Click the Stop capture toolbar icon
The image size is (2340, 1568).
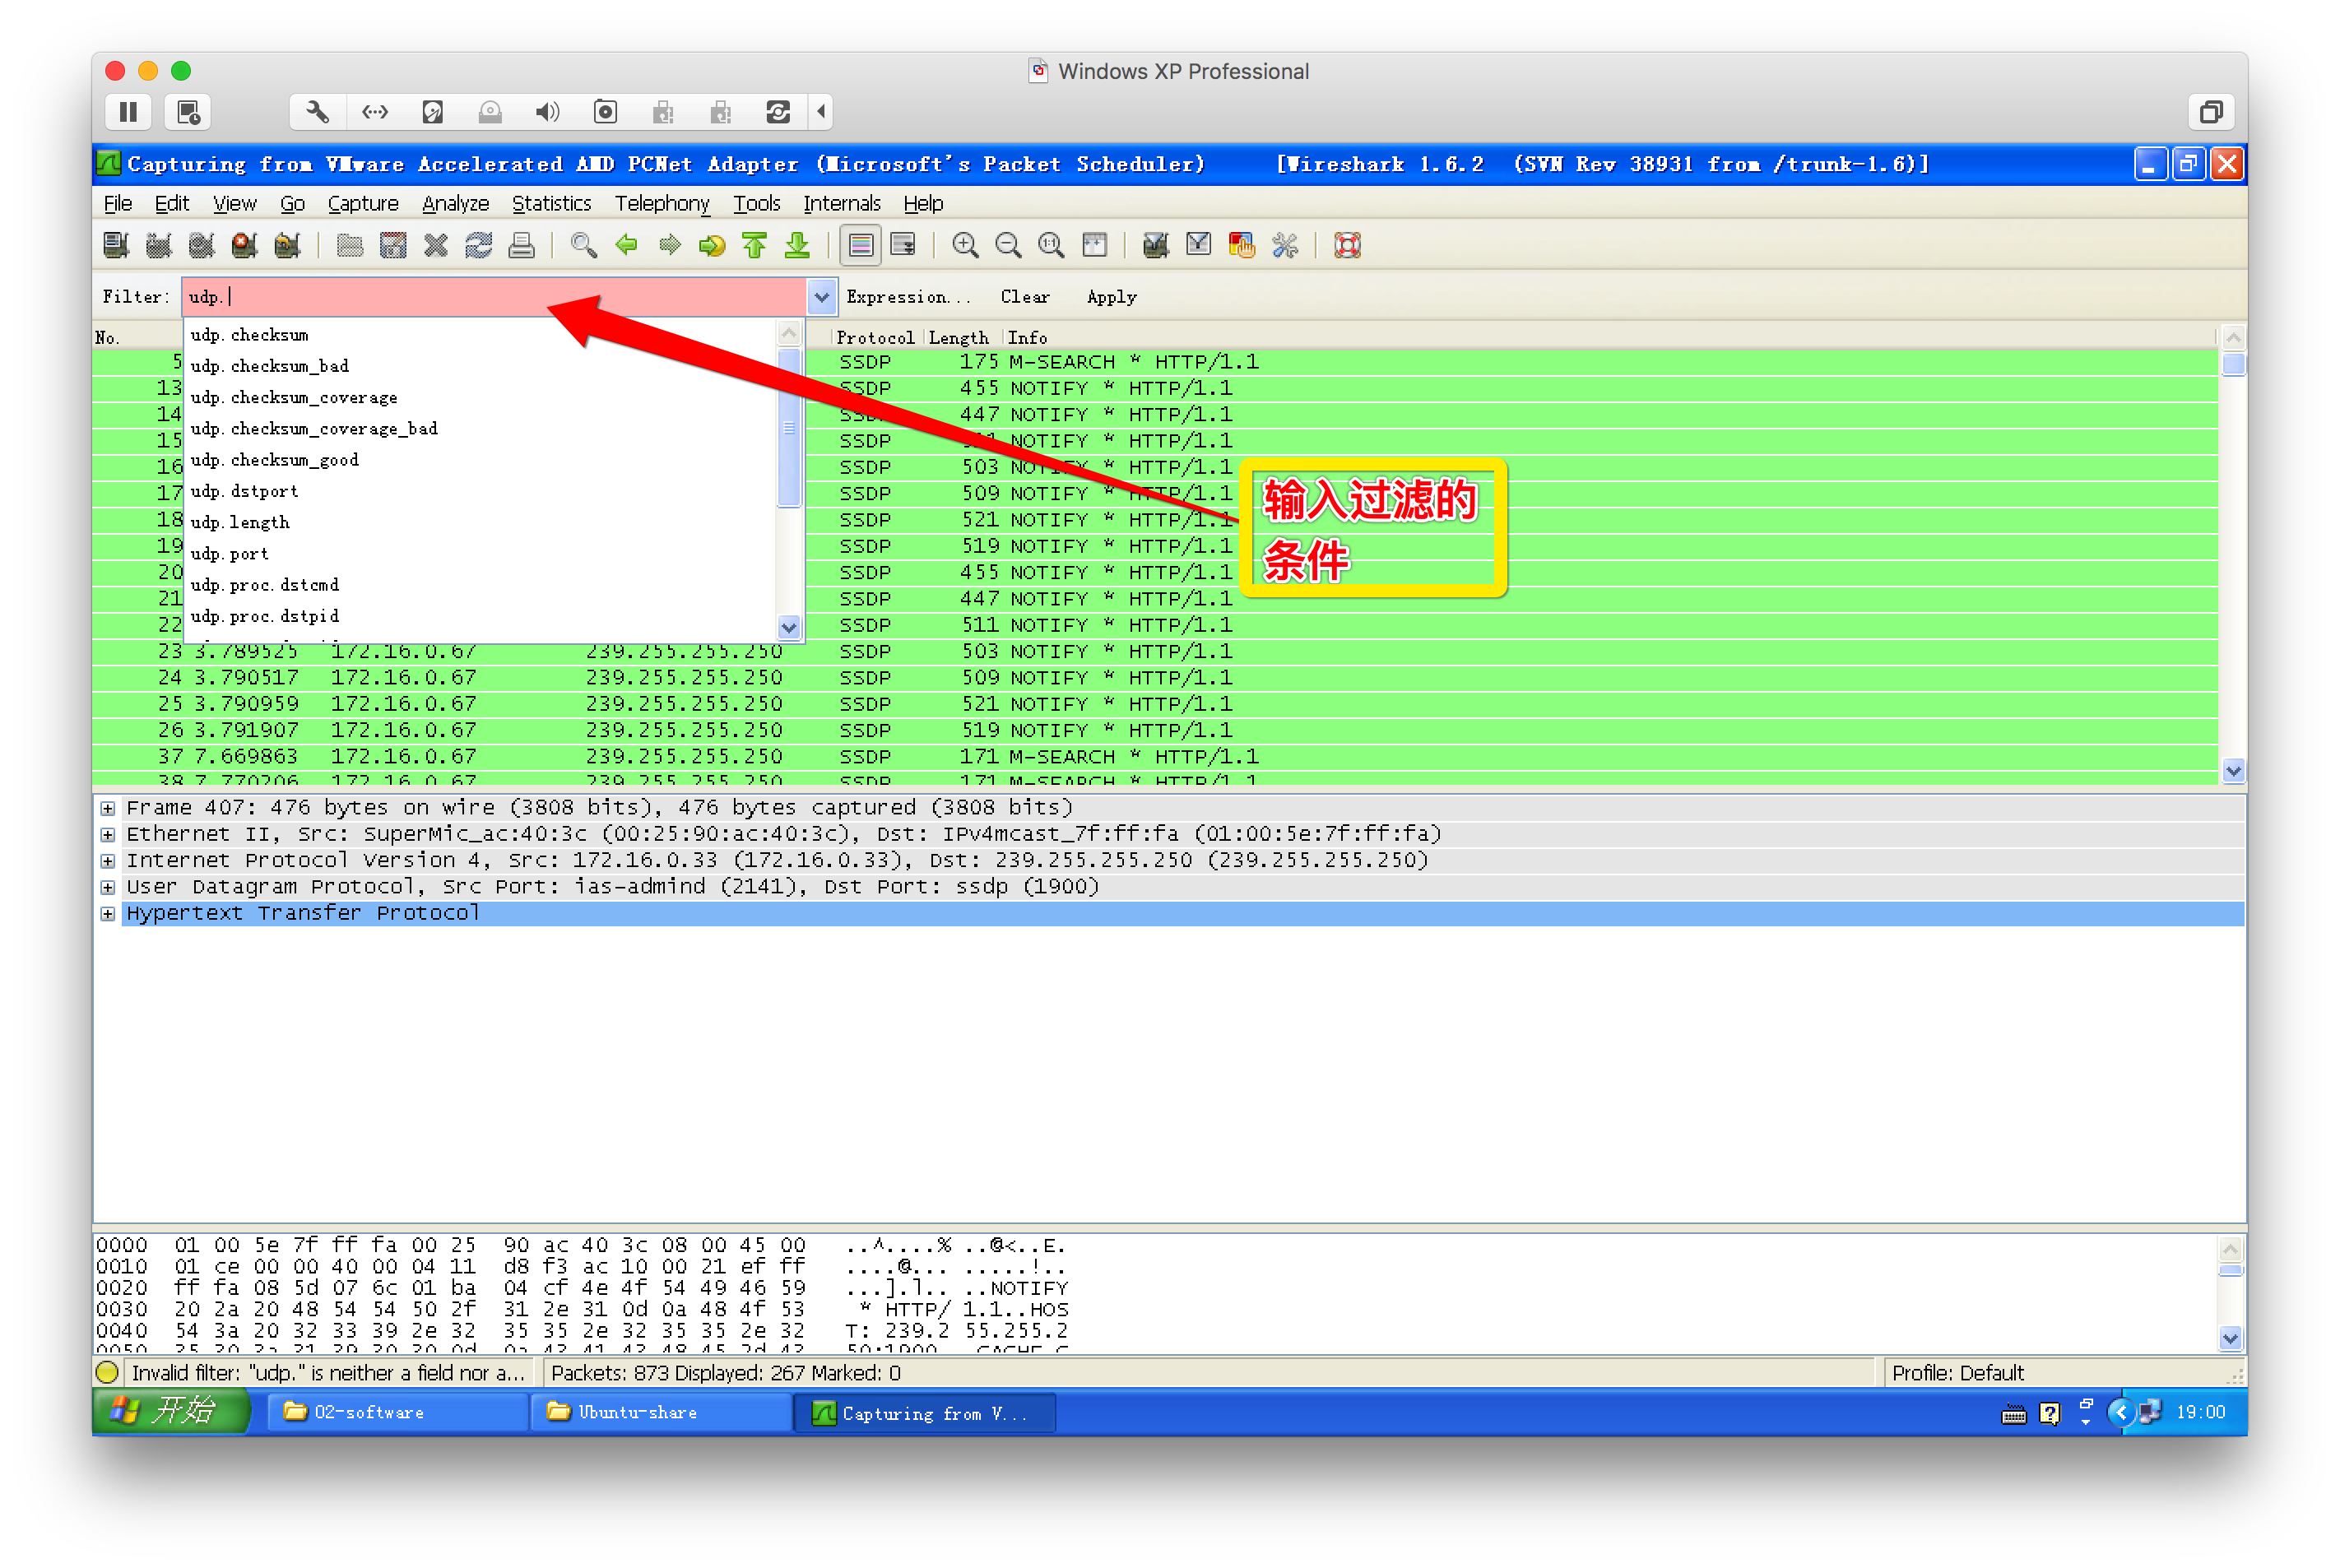(244, 245)
